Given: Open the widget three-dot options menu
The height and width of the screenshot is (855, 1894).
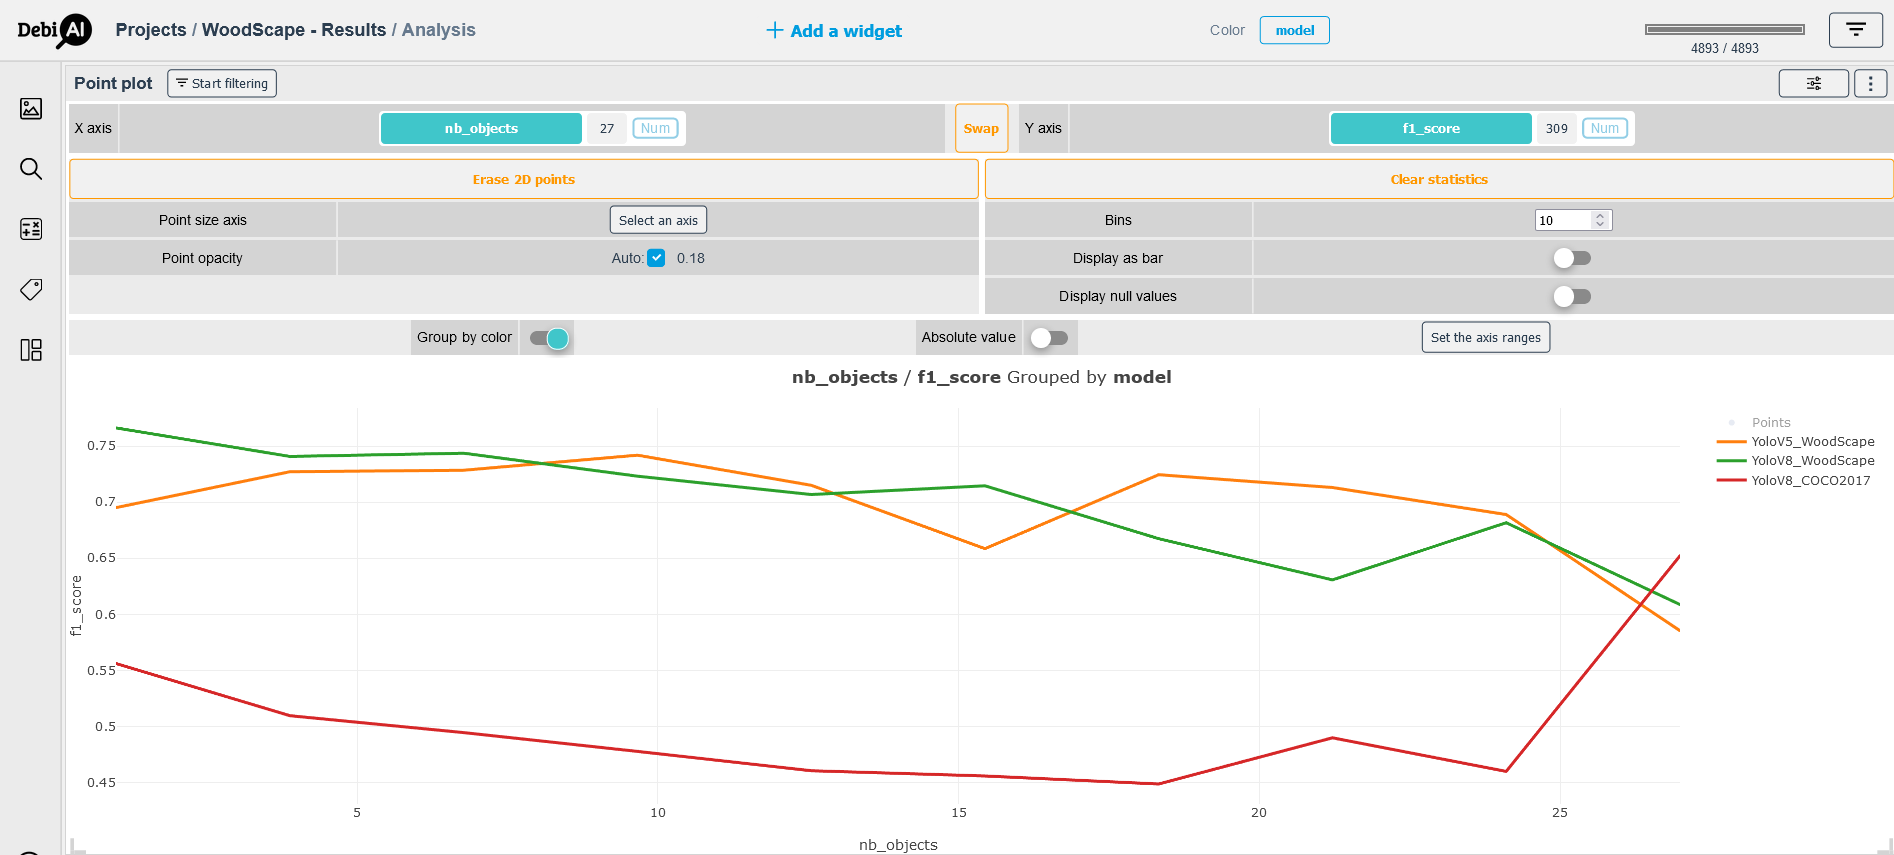Looking at the screenshot, I should pyautogui.click(x=1870, y=83).
